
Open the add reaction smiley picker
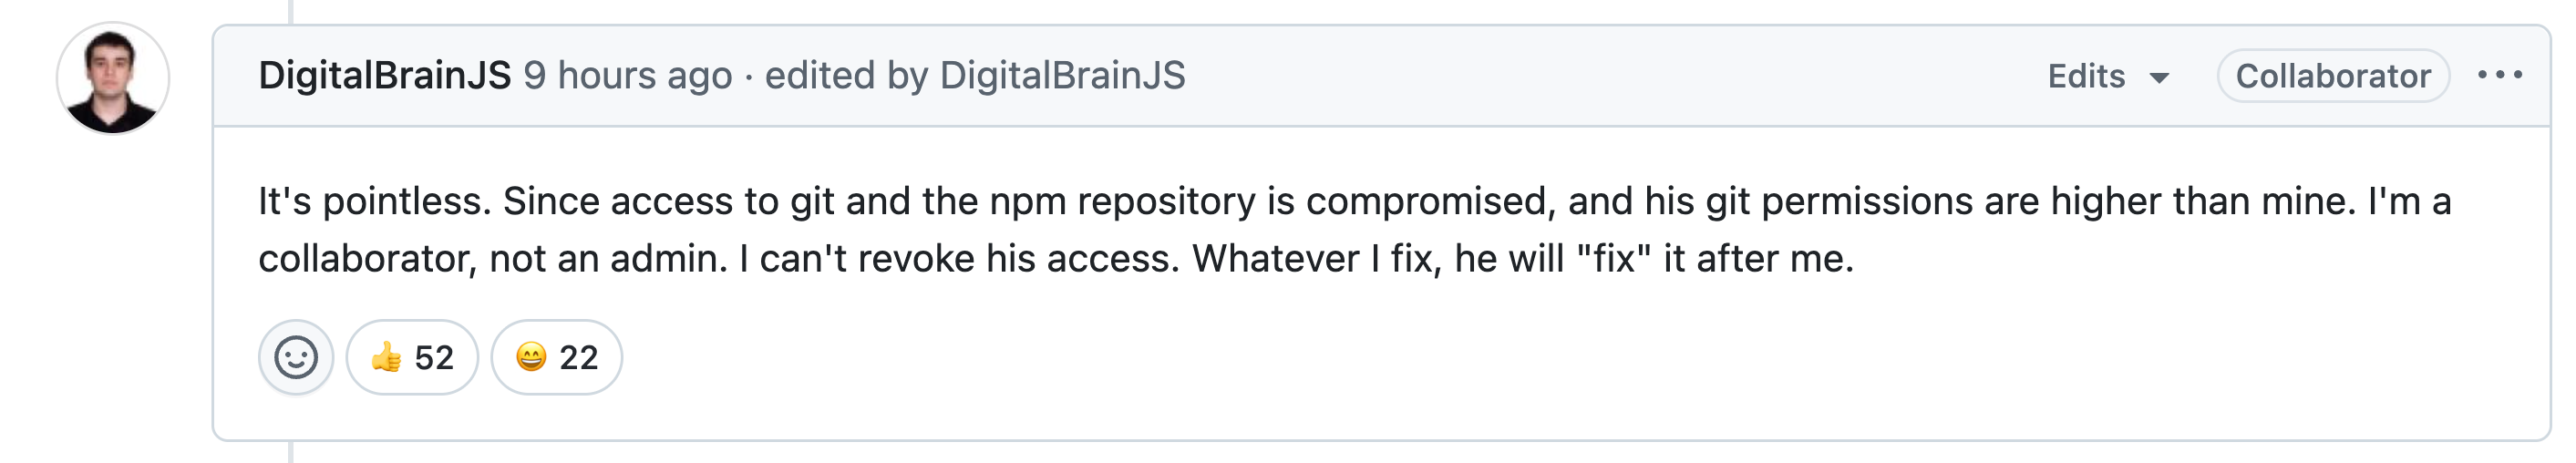click(295, 357)
